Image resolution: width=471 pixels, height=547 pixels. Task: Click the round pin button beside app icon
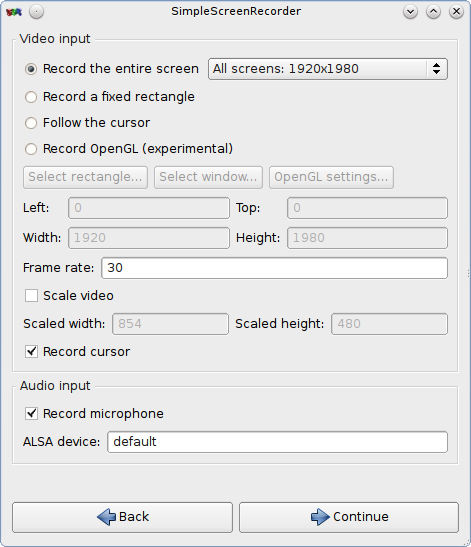36,12
